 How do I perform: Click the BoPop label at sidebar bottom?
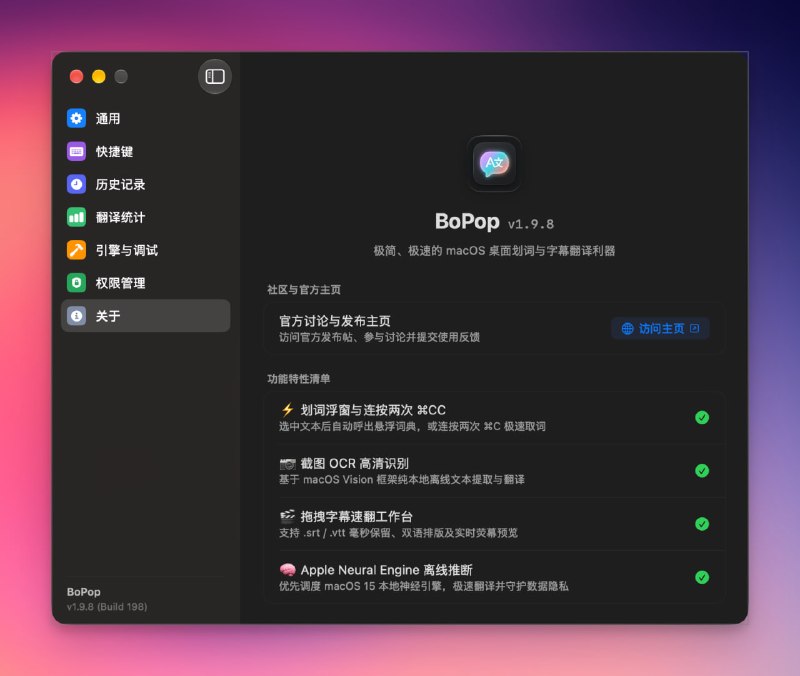[x=84, y=592]
